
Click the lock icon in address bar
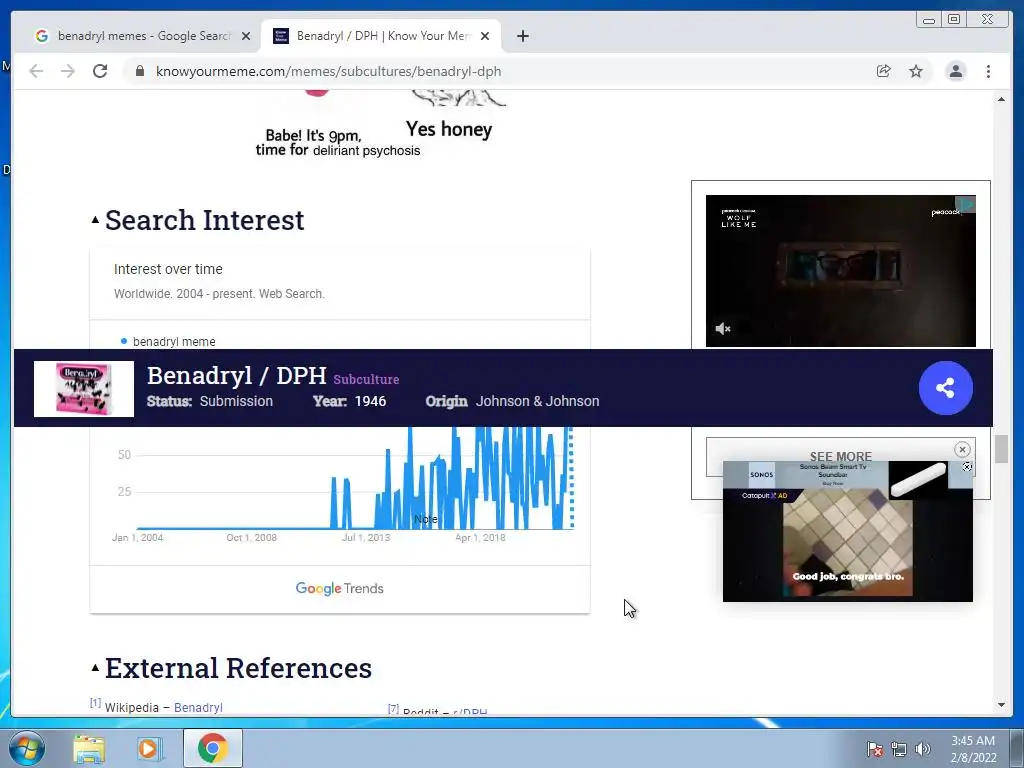140,71
